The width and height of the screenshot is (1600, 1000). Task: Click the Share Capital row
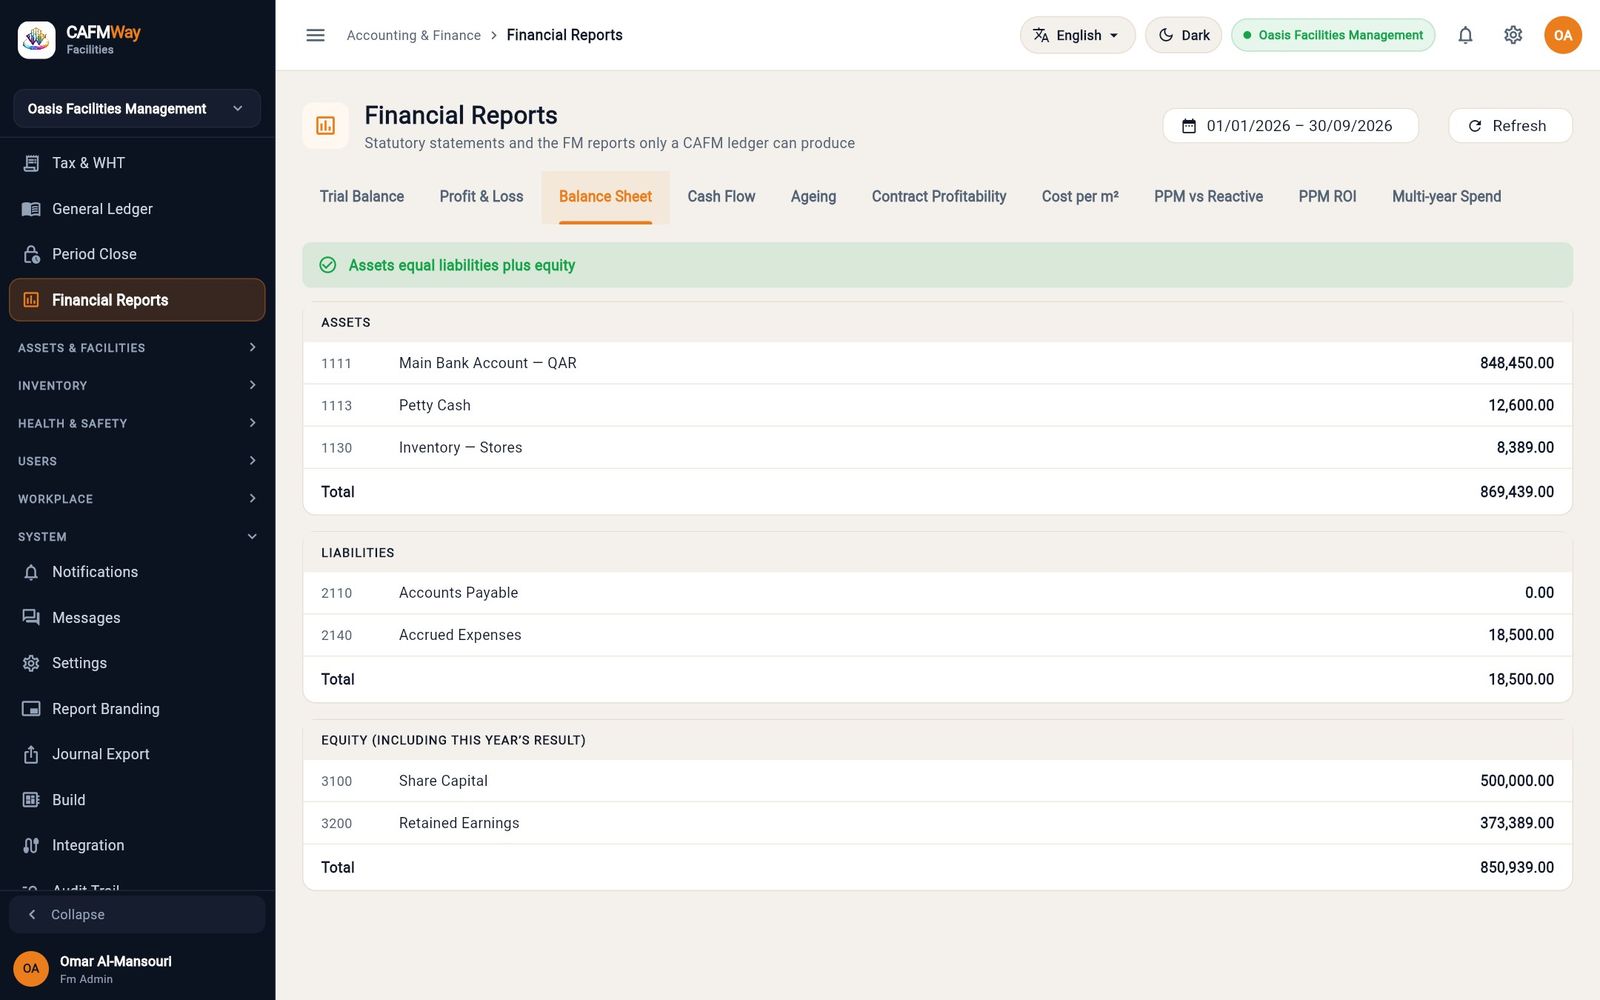pyautogui.click(x=937, y=781)
